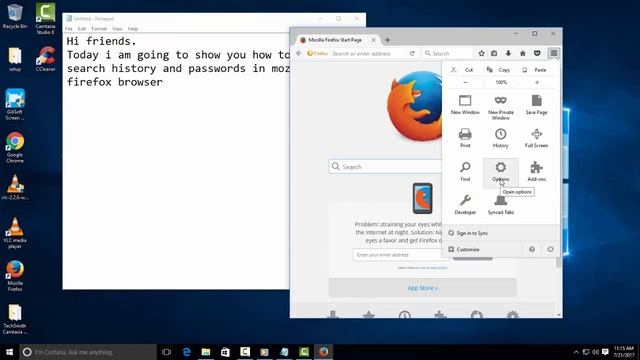640x360 pixels.
Task: Launch Edge from the taskbar
Action: tap(187, 352)
